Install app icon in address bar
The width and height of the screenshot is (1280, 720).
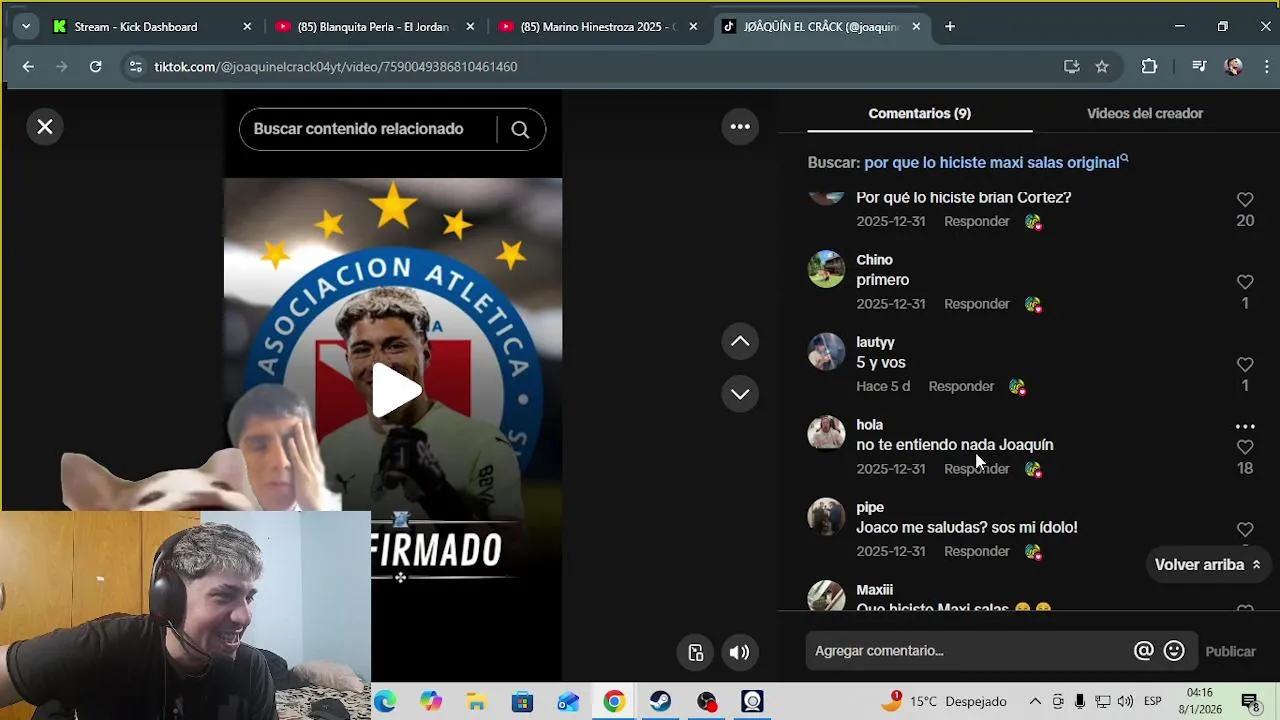tap(1072, 67)
